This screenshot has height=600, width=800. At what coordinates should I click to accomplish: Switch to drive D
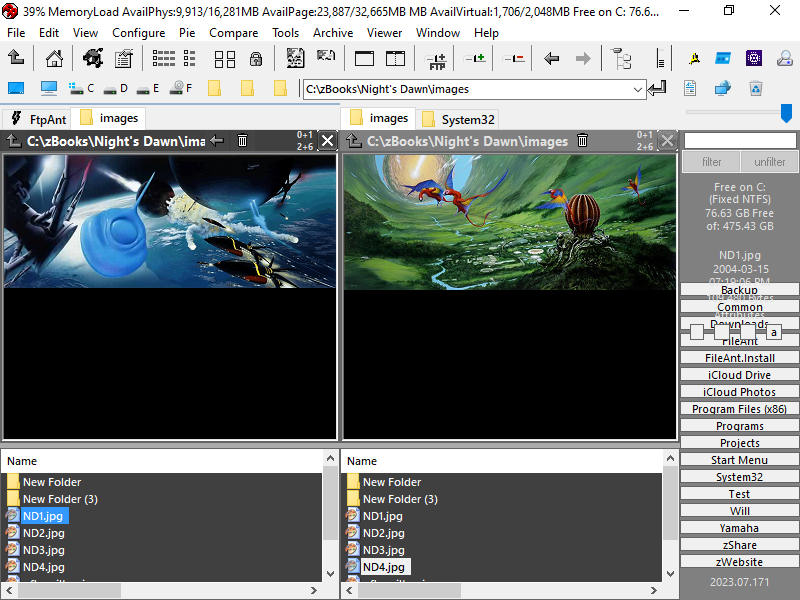pos(115,88)
